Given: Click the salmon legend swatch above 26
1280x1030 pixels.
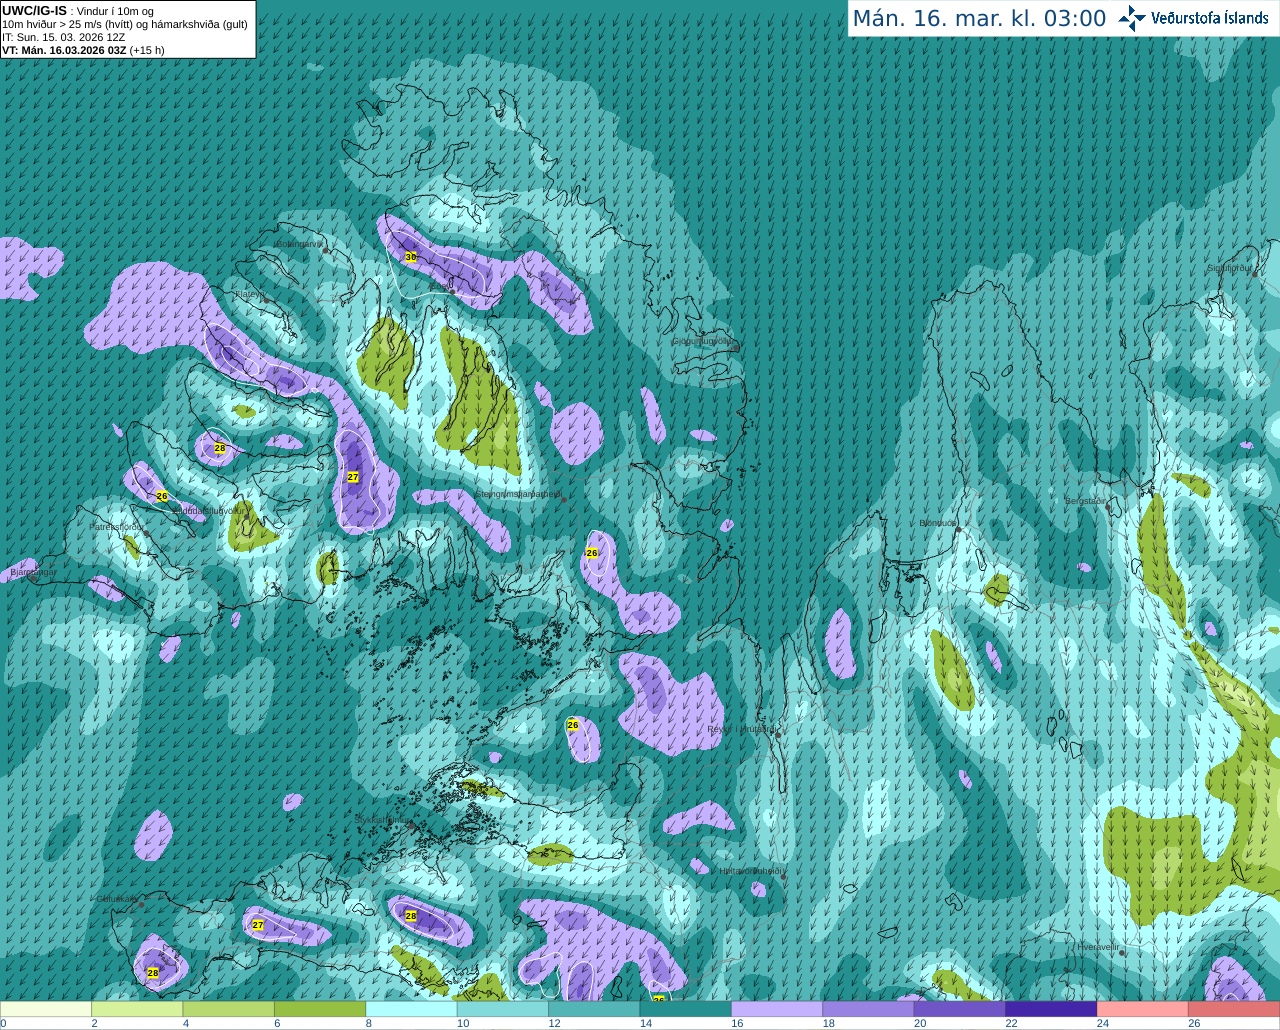Looking at the screenshot, I should (x=1234, y=1009).
